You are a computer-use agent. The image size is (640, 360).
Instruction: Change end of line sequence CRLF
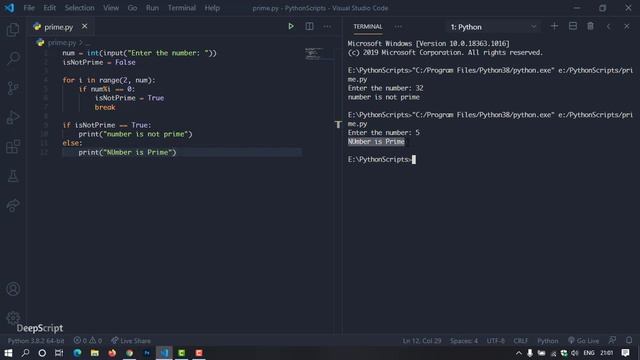[521, 340]
